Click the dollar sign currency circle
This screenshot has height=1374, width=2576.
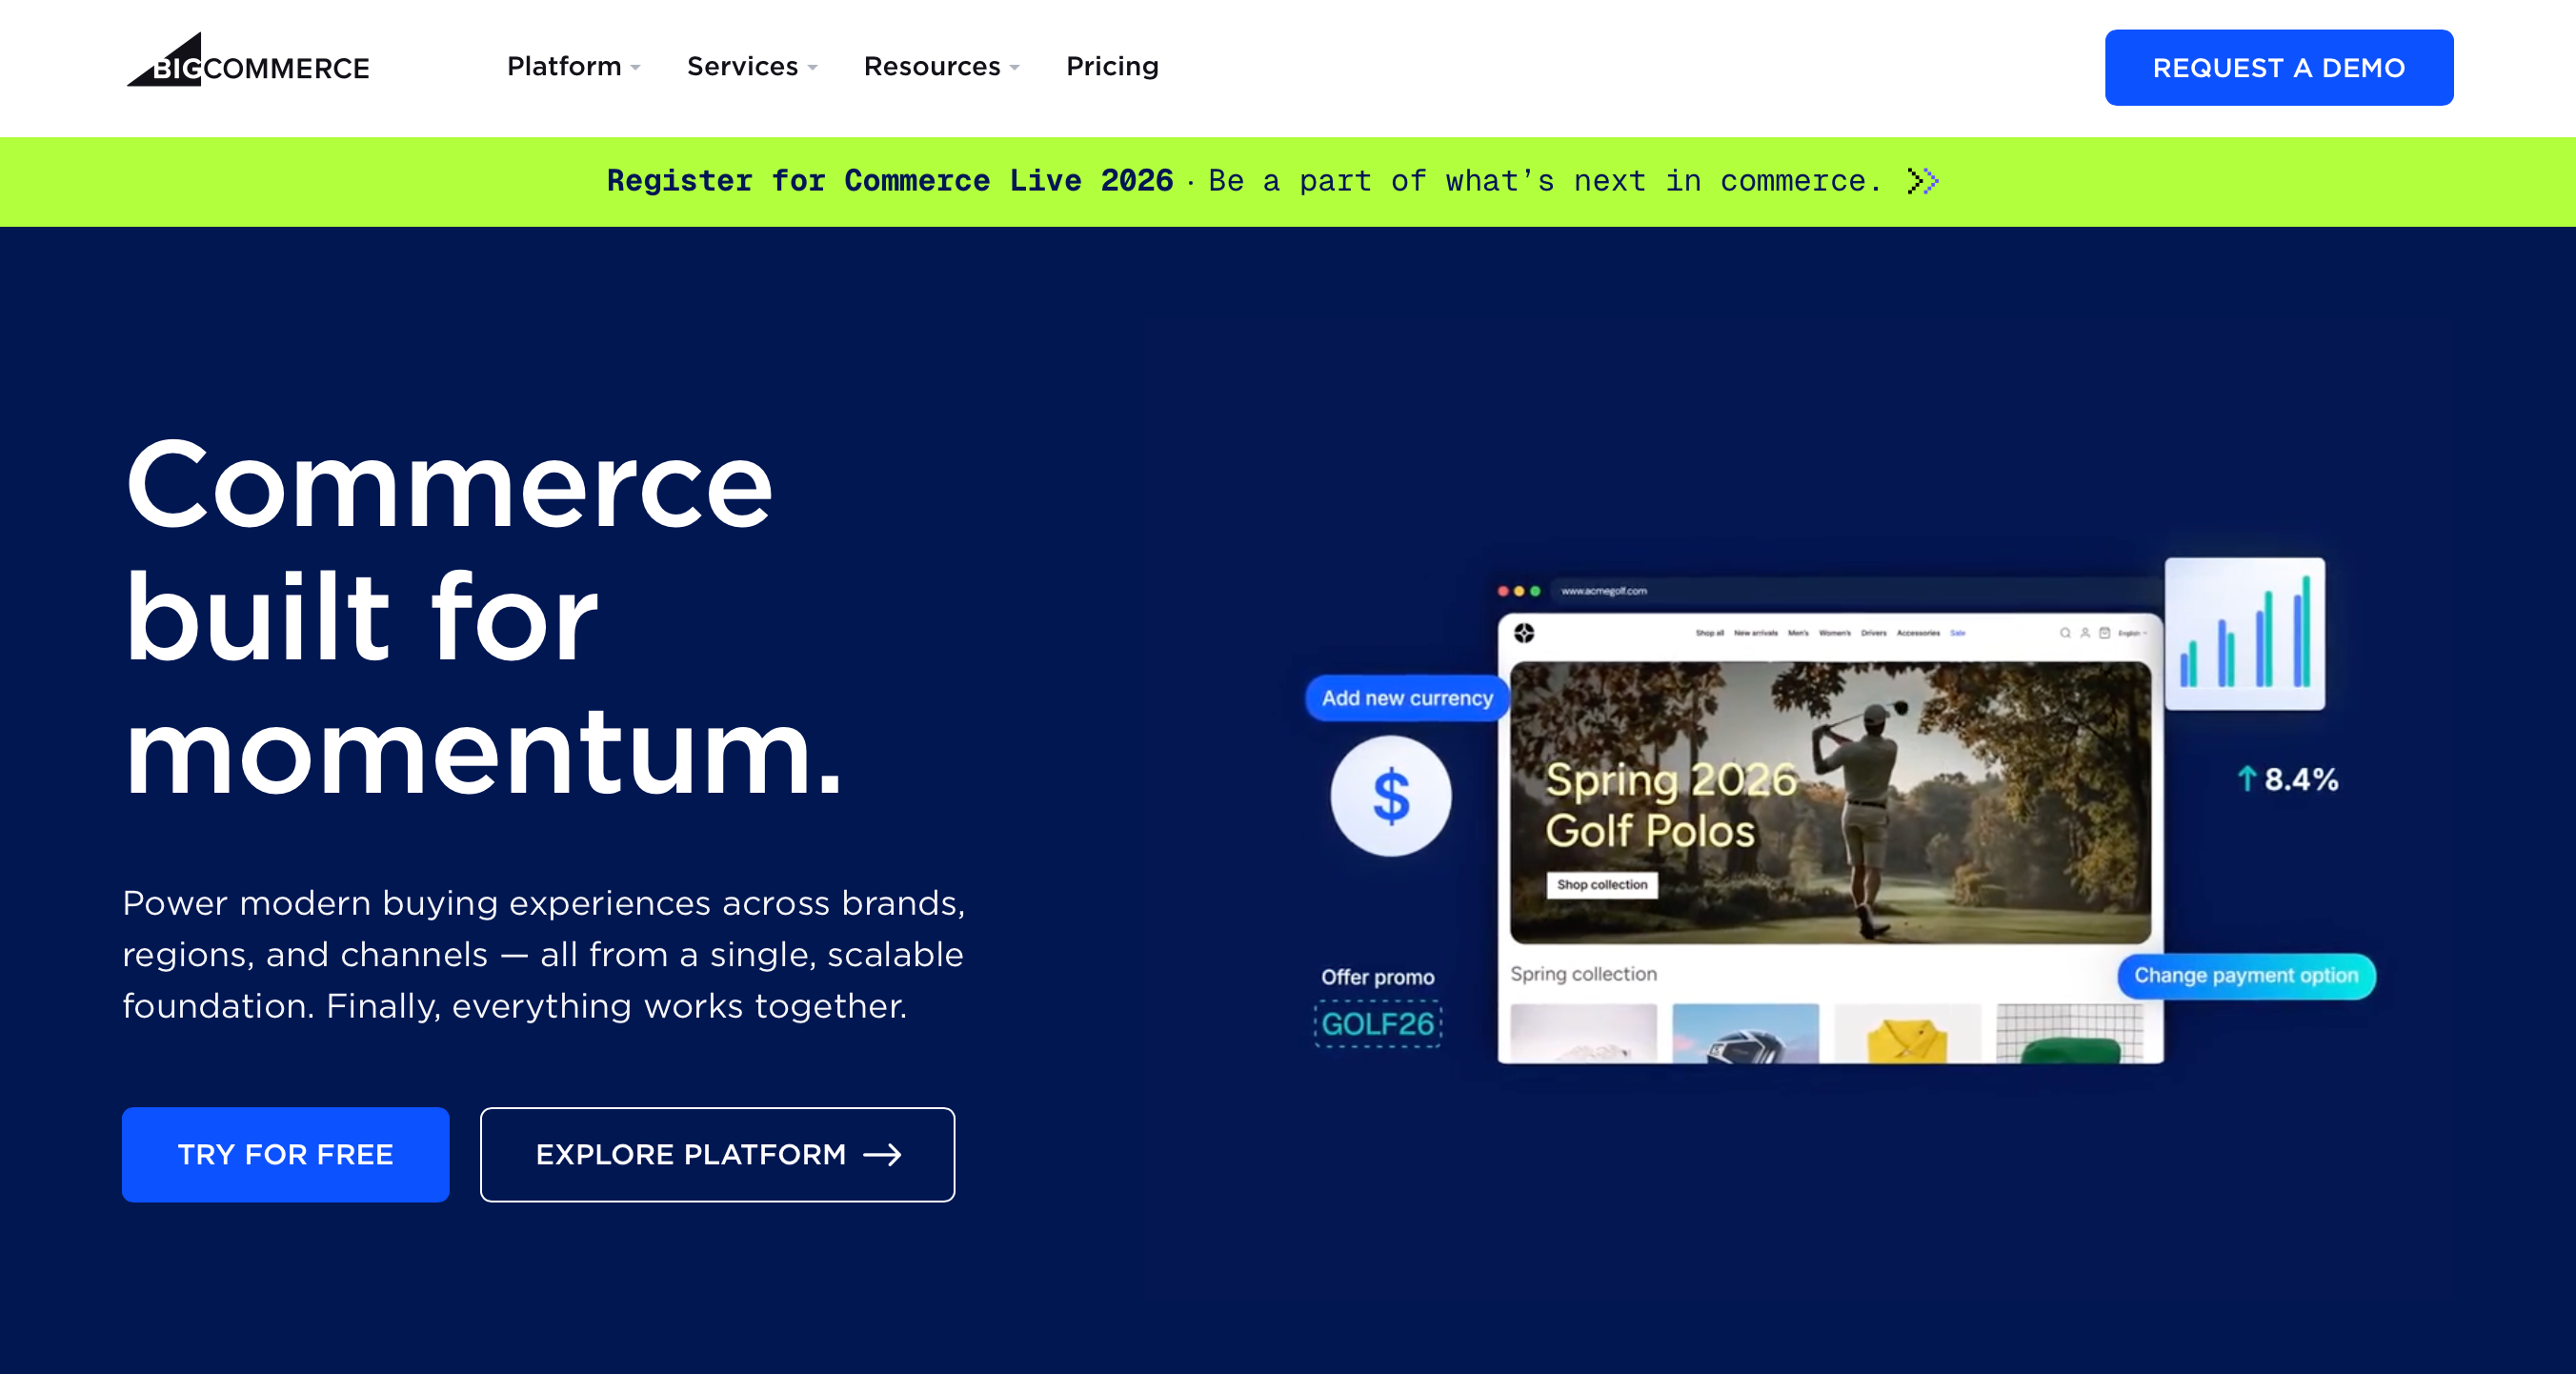coord(1390,797)
